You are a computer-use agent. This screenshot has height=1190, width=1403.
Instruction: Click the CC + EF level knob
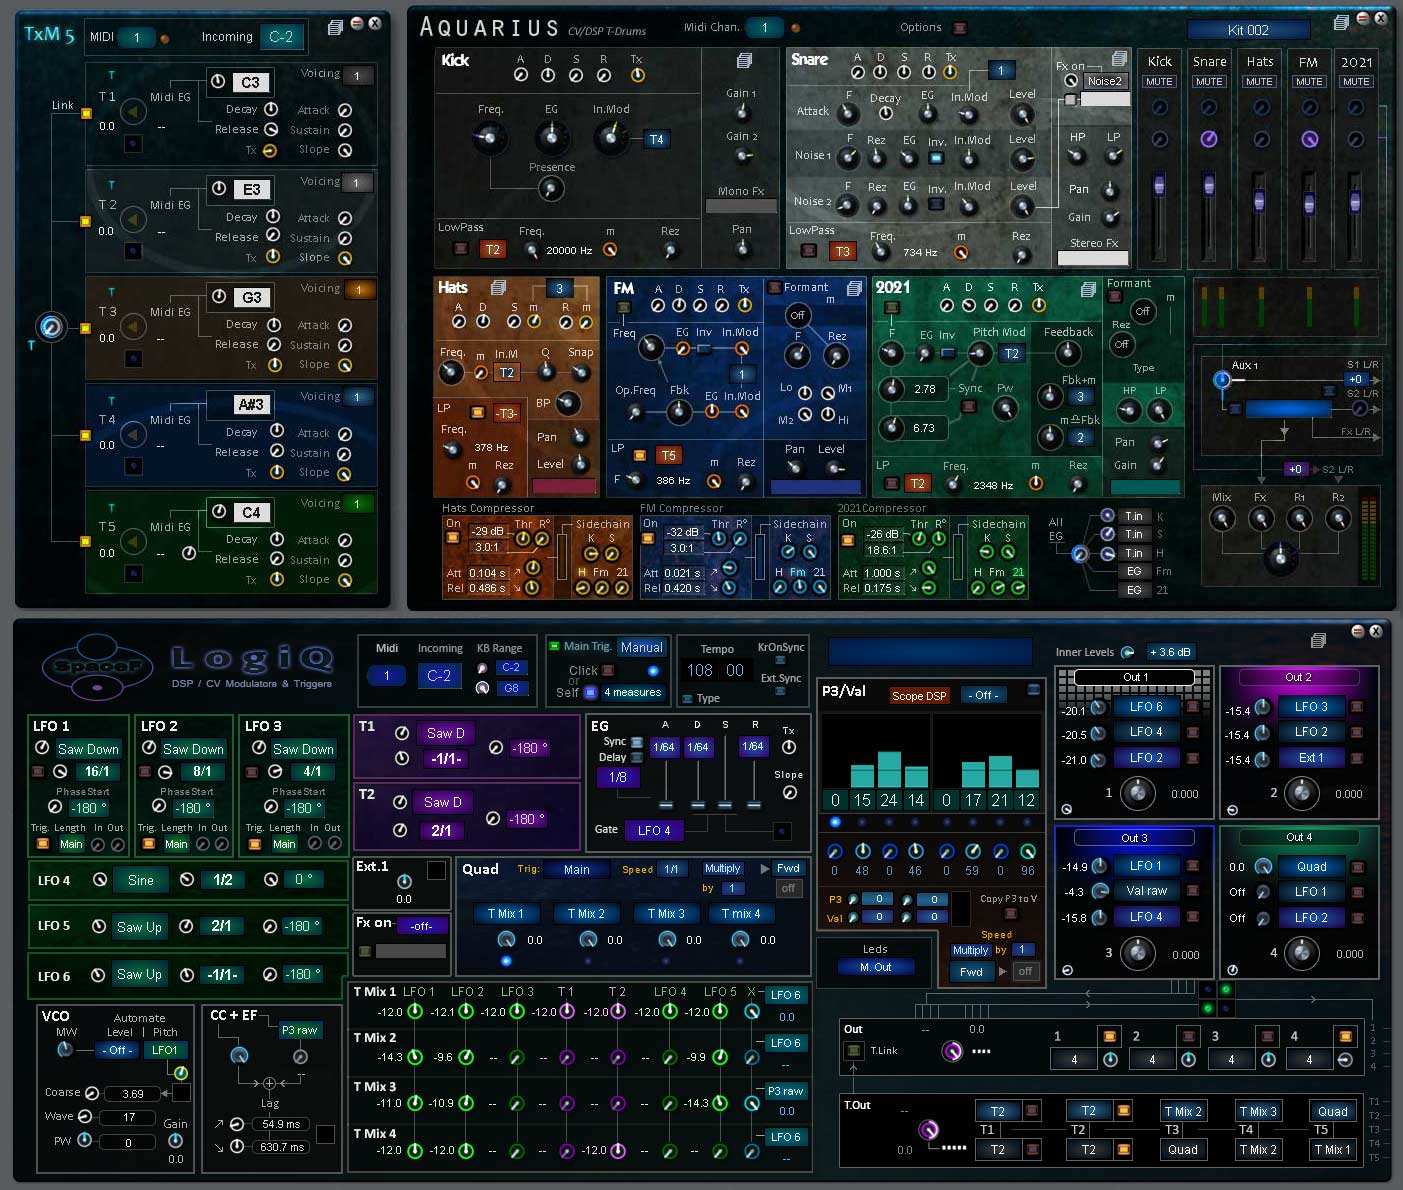[x=239, y=1055]
